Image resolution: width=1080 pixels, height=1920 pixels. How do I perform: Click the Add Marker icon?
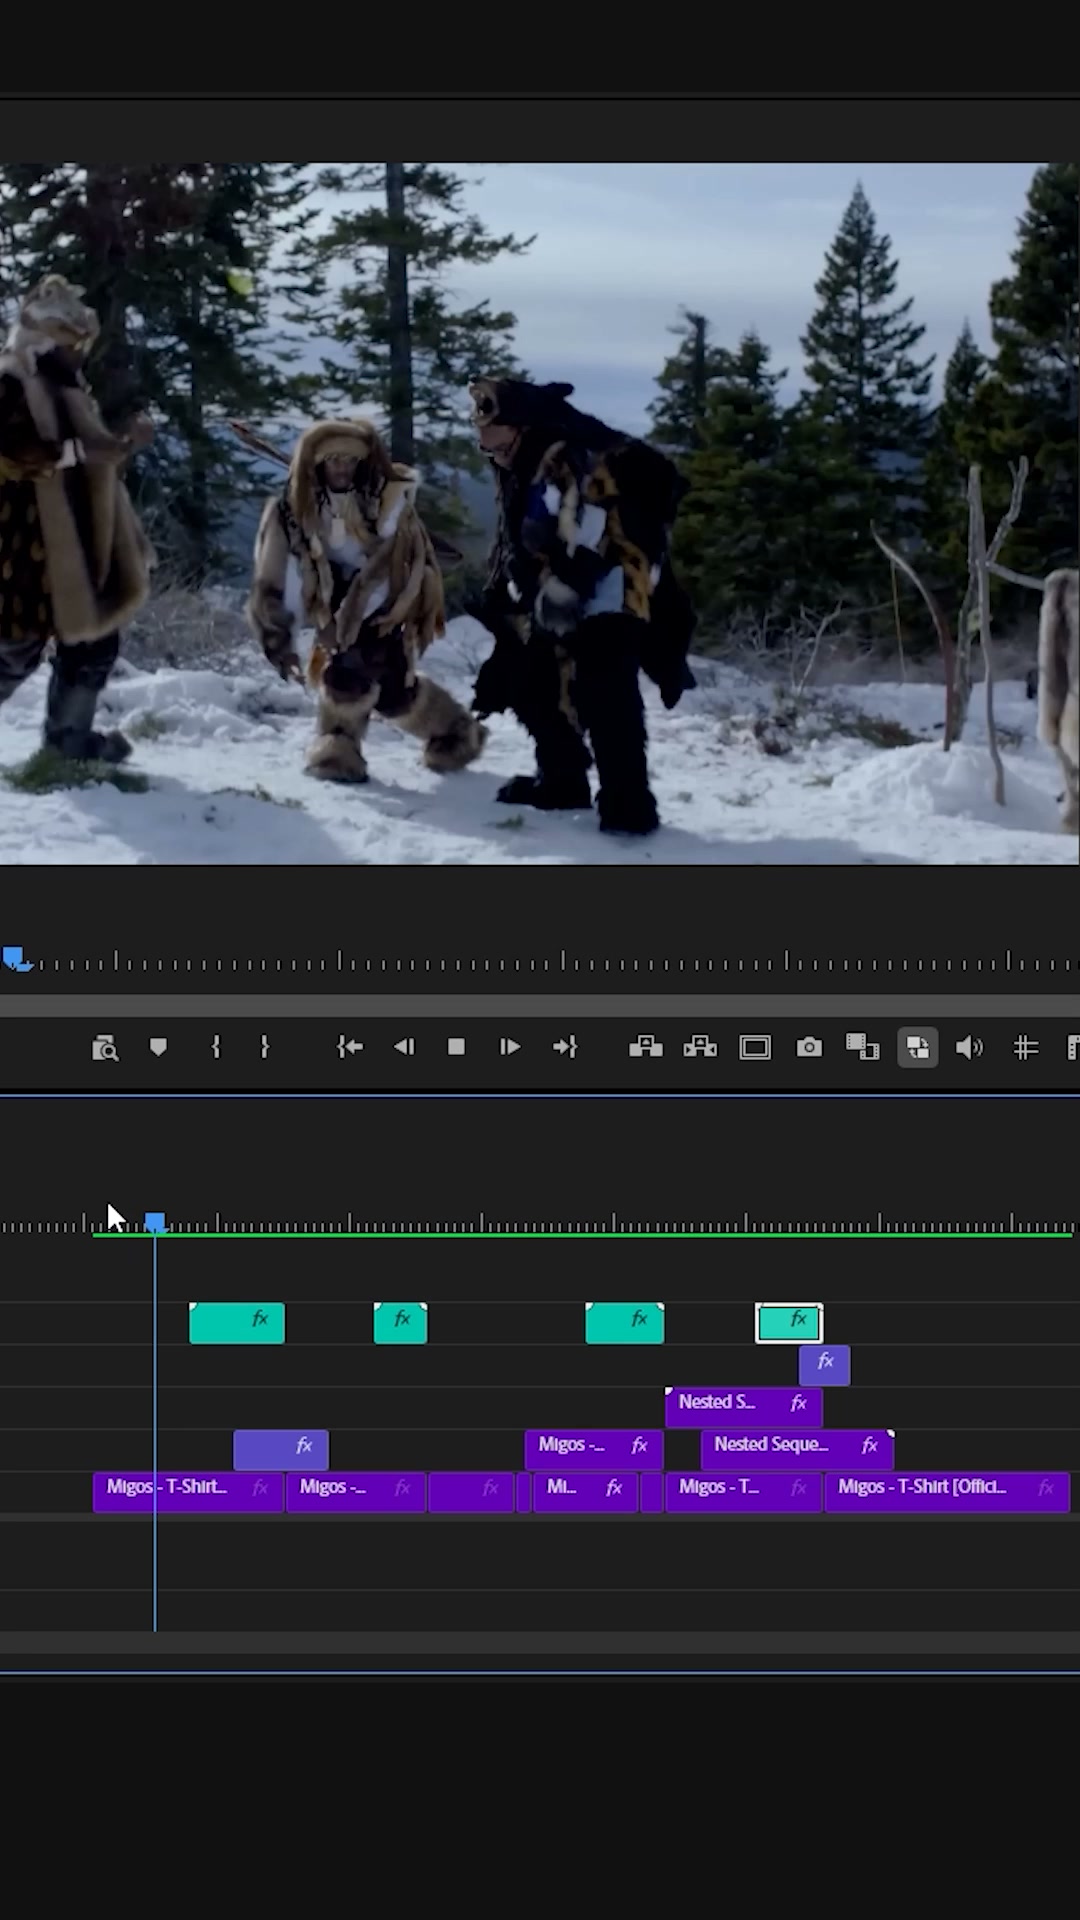pos(158,1047)
